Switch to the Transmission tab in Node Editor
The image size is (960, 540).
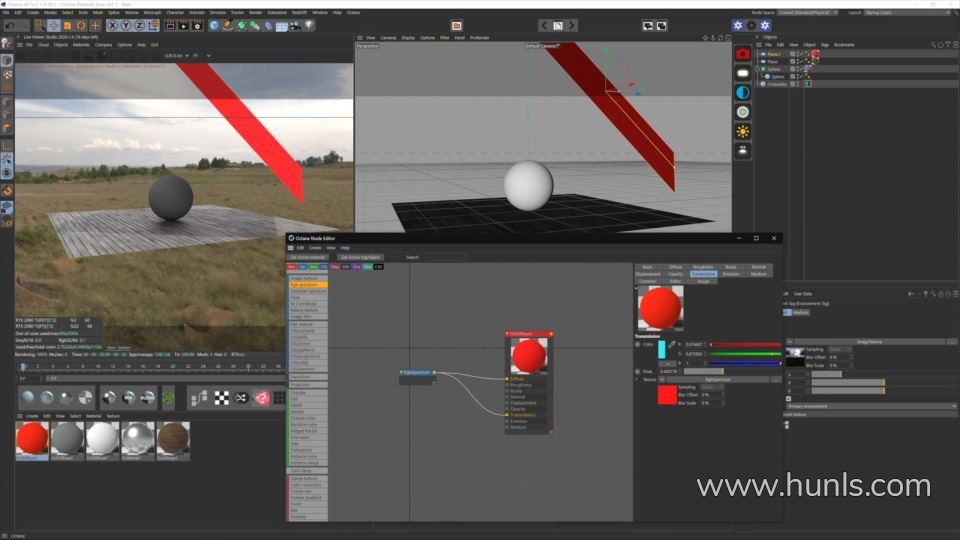coord(703,274)
